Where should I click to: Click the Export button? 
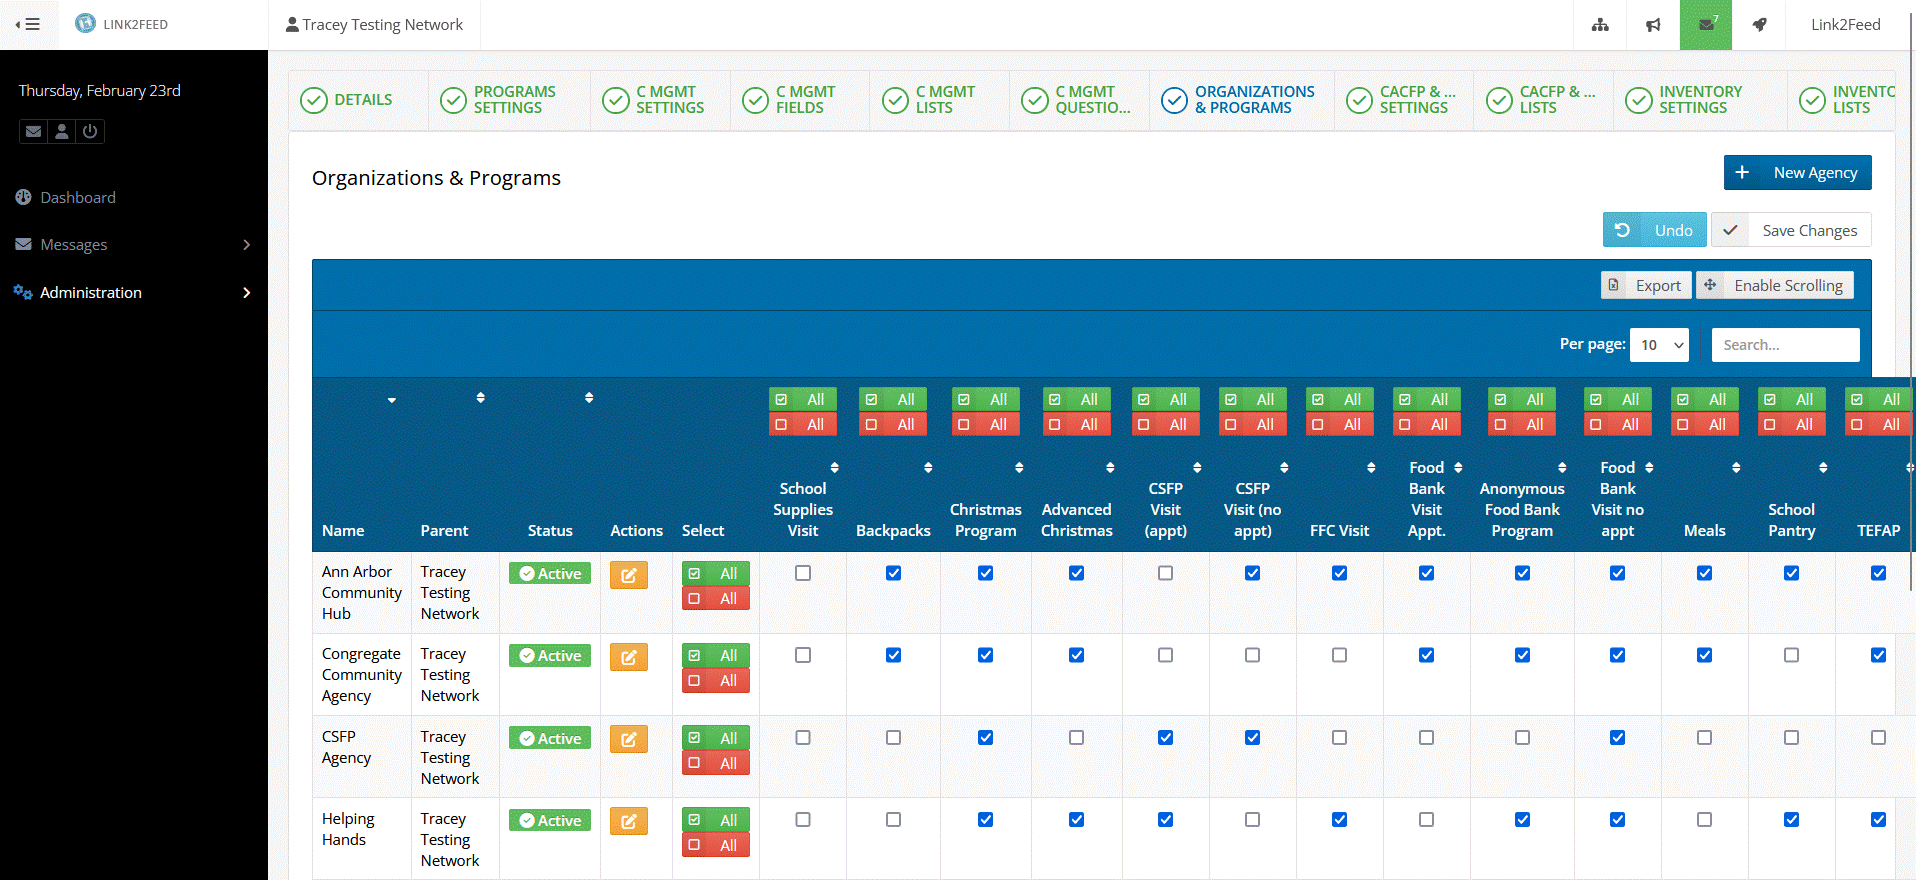[x=1646, y=286]
